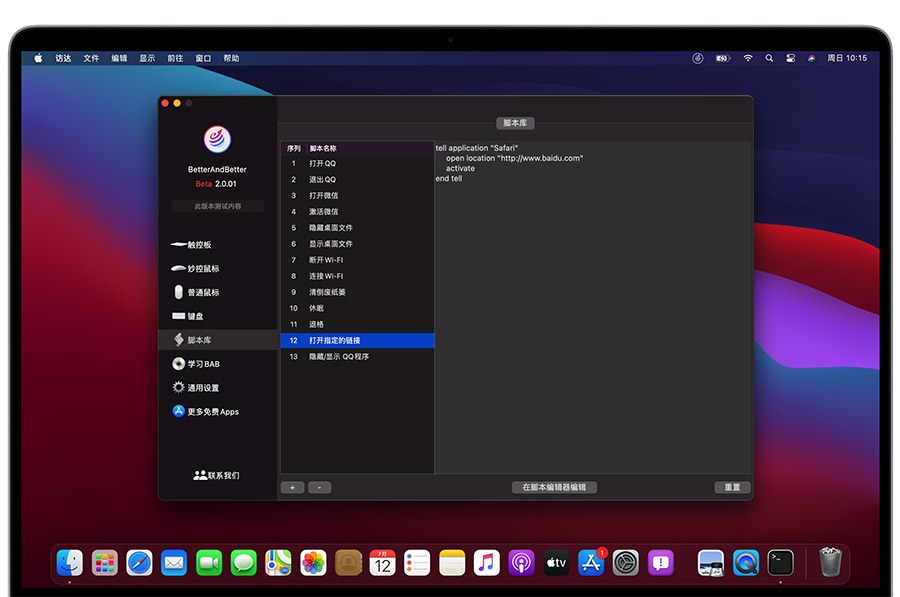Screen dimensions: 900x597
Task: Click the BetterAndBetter app logo
Action: 217,139
